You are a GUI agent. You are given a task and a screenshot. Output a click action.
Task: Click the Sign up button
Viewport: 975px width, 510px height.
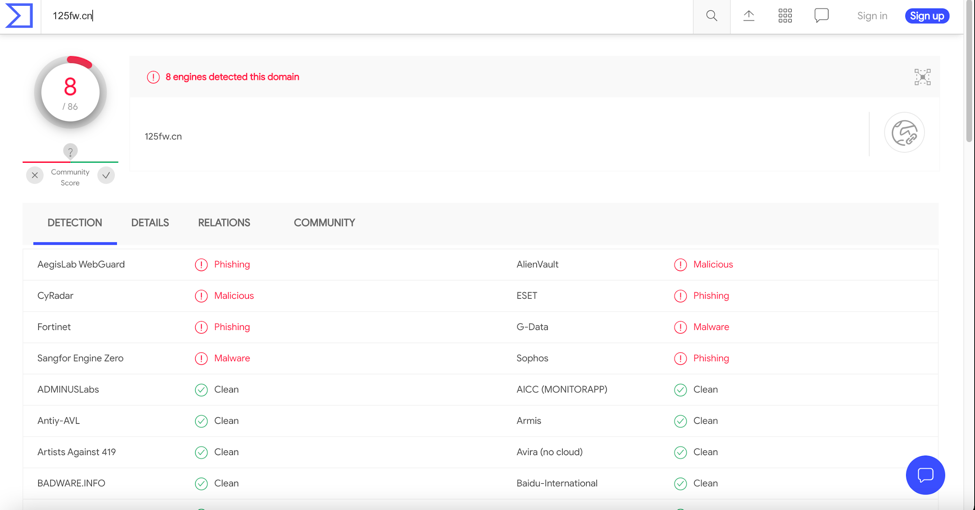click(927, 16)
